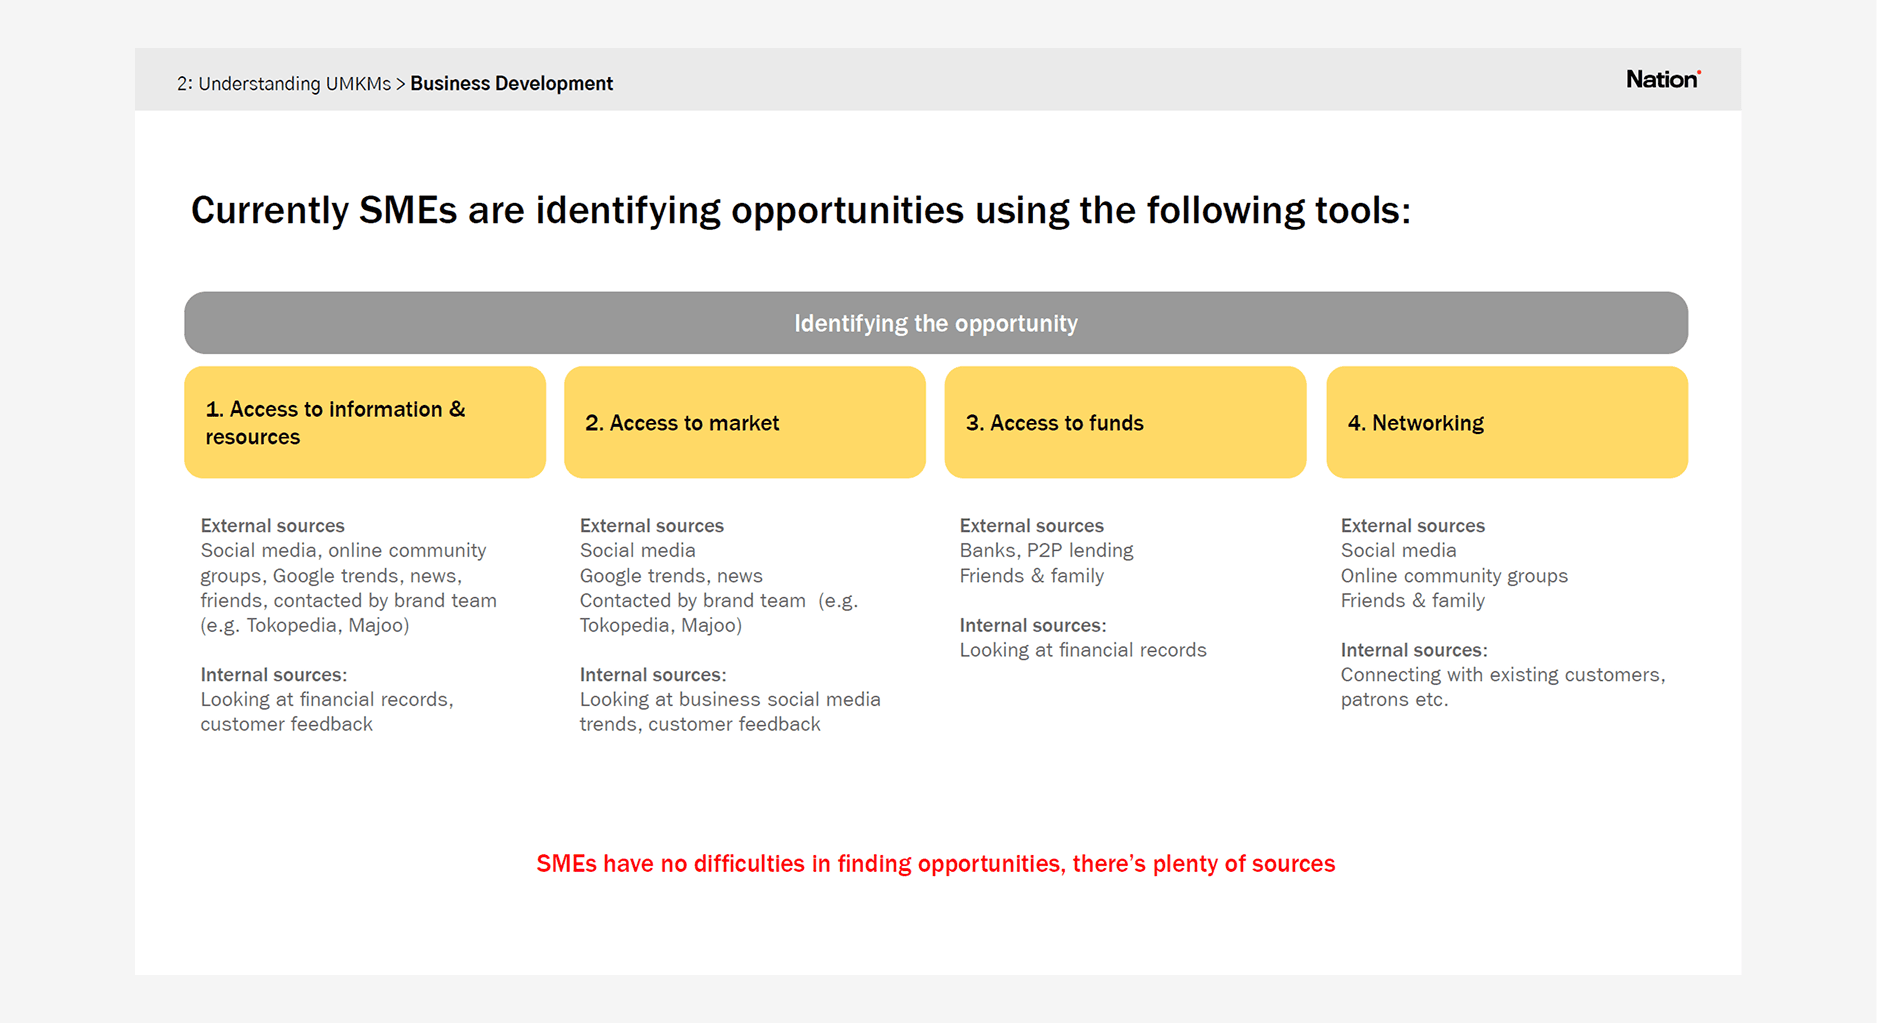Click 'External sources' heading under Access to information
1877x1023 pixels.
[x=272, y=526]
